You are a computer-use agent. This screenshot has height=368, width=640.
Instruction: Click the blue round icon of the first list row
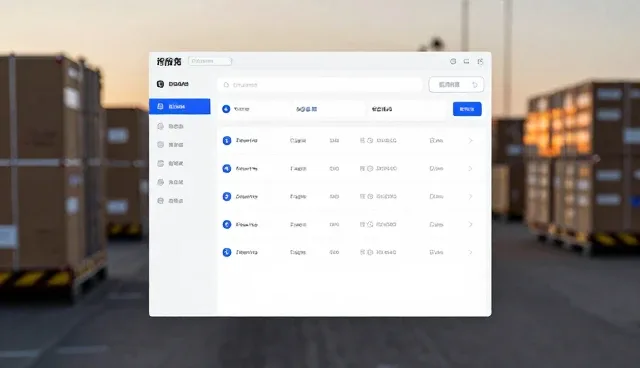(x=227, y=141)
